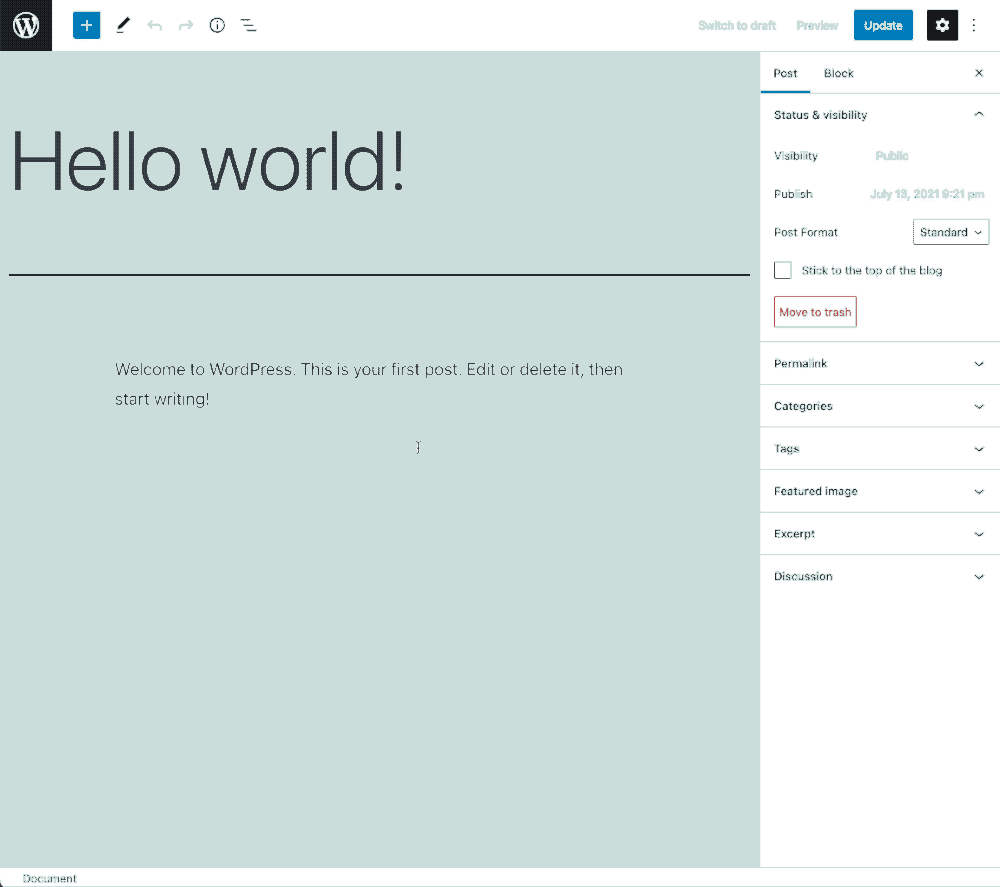This screenshot has width=1000, height=887.
Task: Expand the Categories panel
Action: 879,406
